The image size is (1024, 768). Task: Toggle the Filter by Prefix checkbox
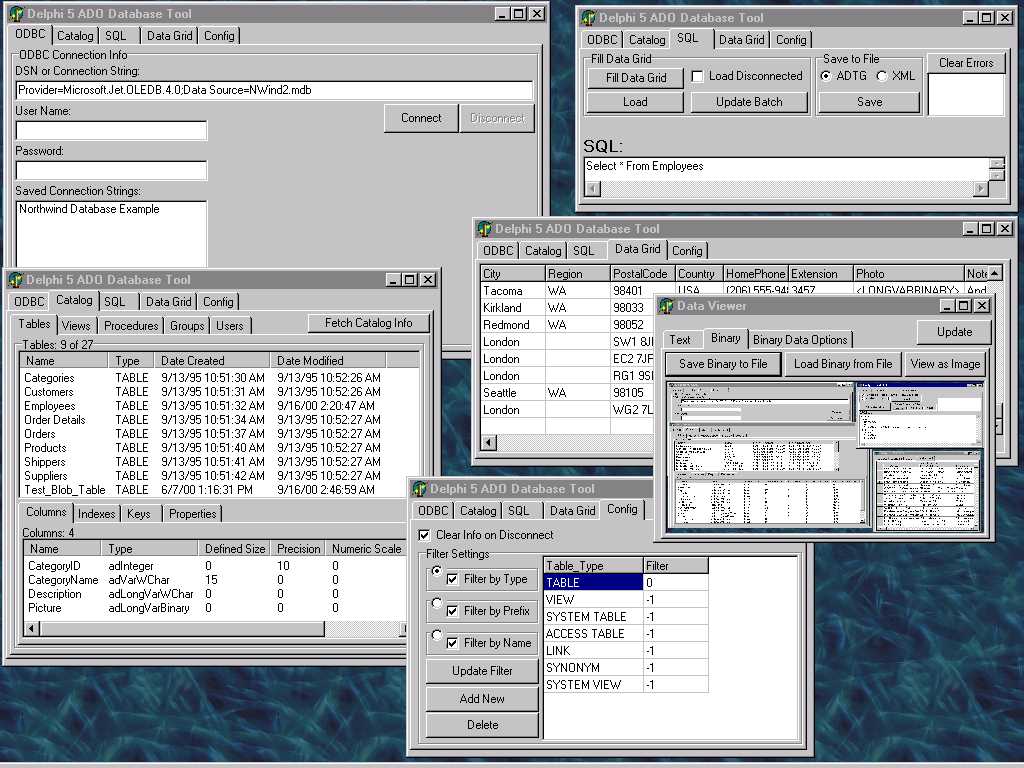tap(453, 611)
